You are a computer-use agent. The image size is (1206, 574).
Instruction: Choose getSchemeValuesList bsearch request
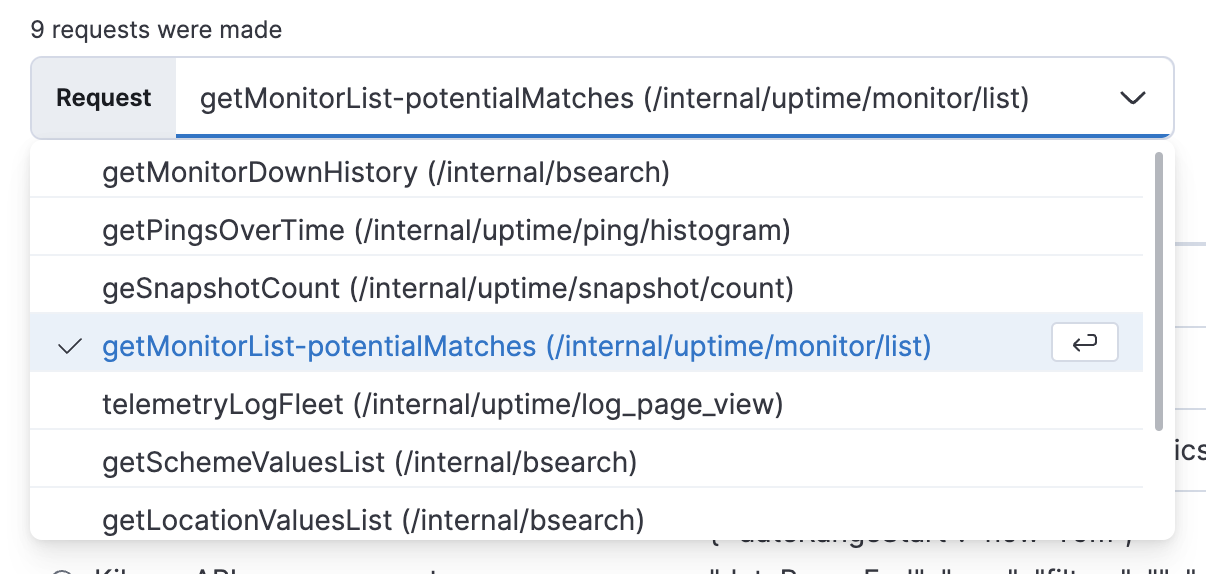point(369,462)
